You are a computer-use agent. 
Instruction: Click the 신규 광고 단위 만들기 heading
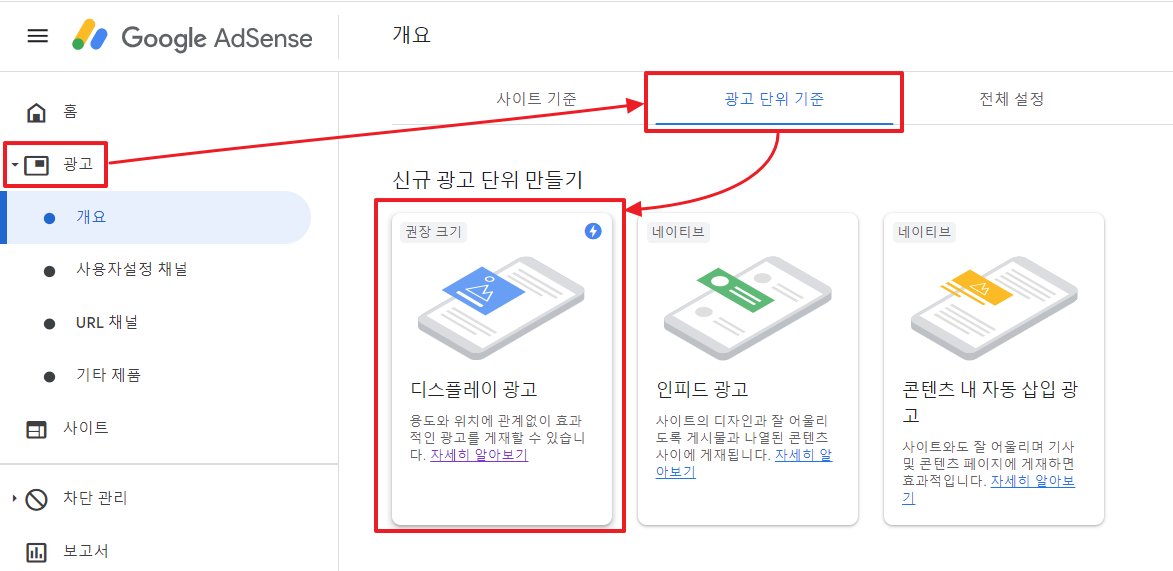click(x=487, y=180)
